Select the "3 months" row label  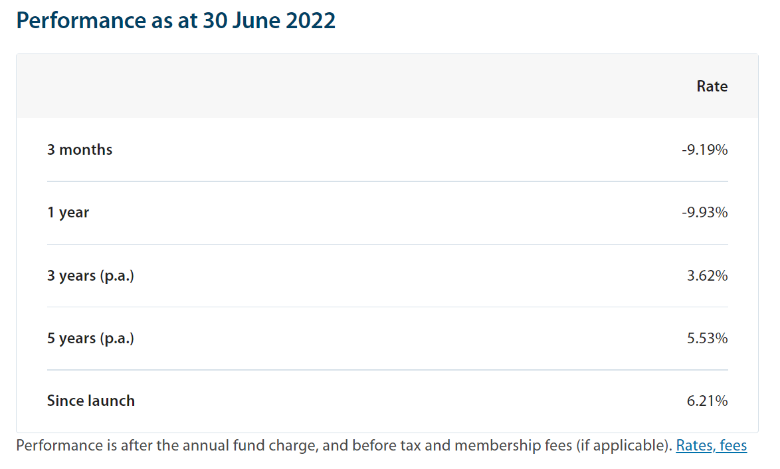(80, 150)
